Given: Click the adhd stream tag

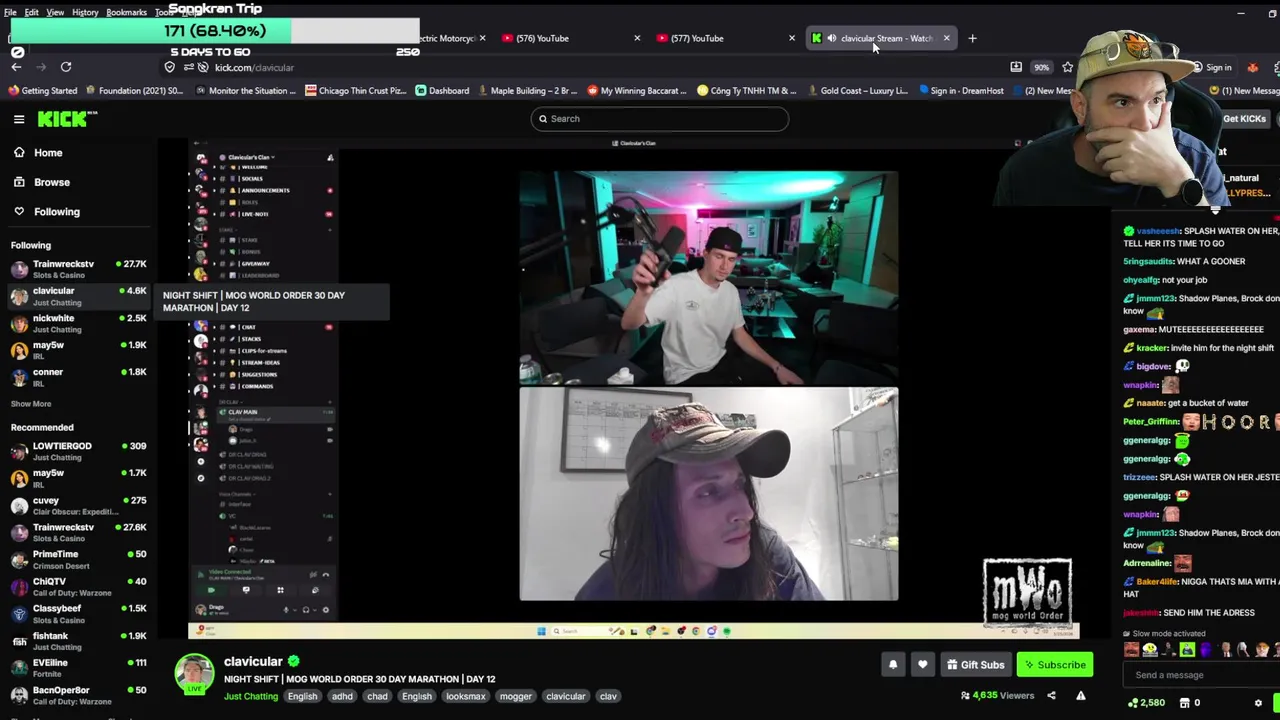Looking at the screenshot, I should pos(342,697).
